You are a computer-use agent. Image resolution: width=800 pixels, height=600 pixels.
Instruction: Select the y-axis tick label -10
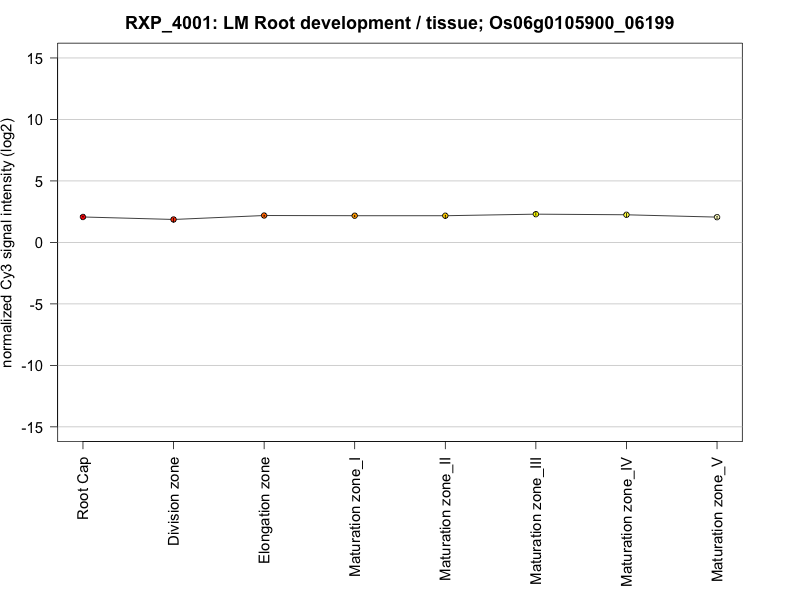click(x=32, y=365)
